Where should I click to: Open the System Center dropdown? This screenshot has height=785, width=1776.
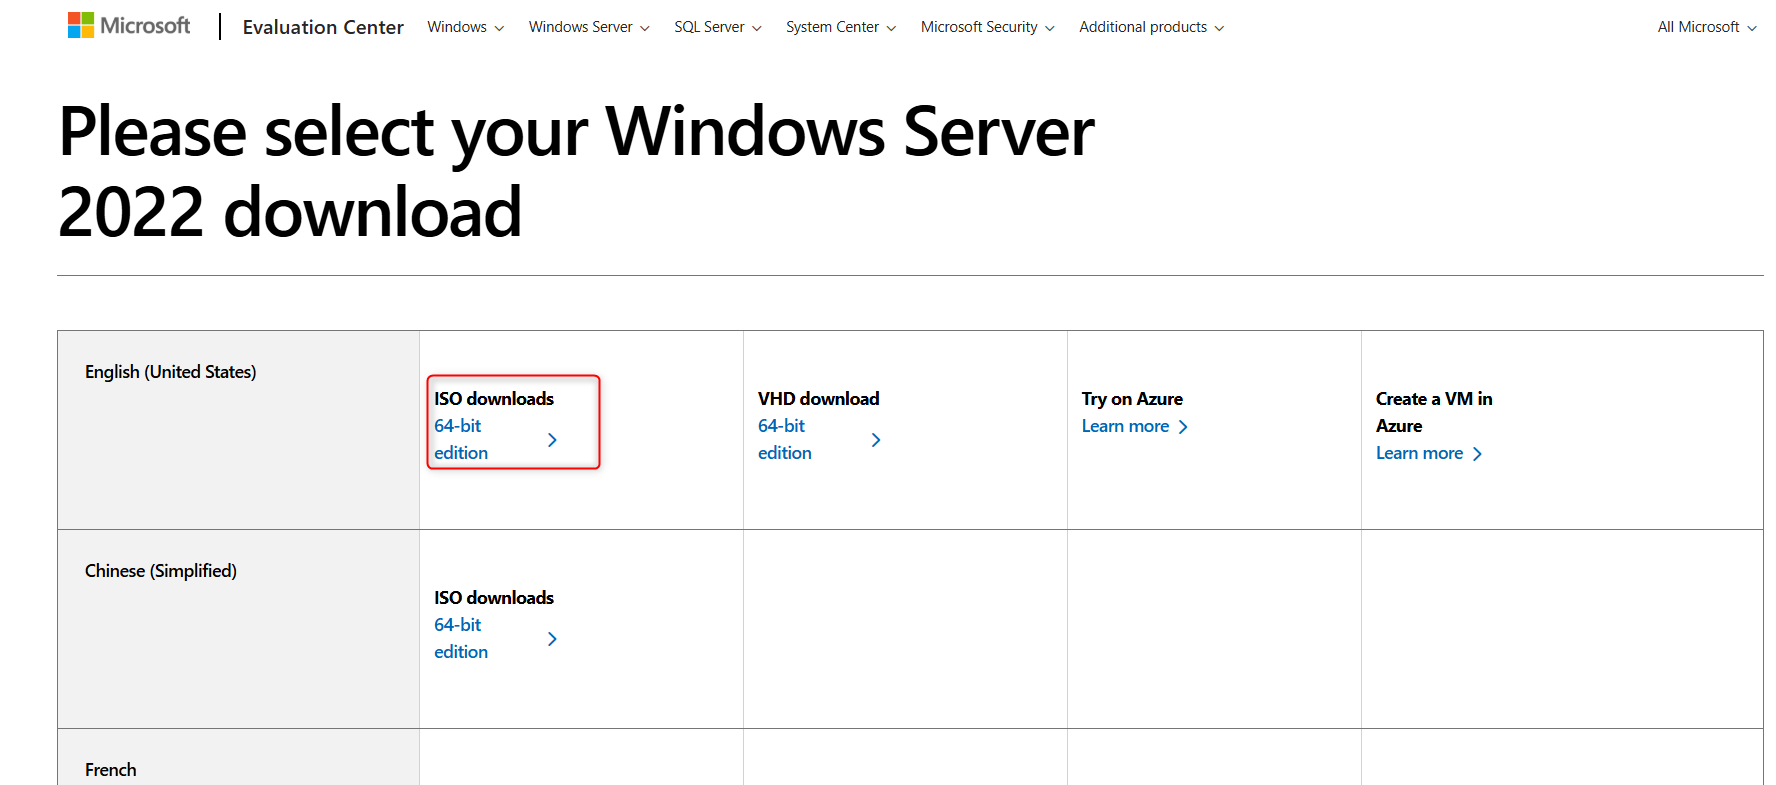[841, 27]
